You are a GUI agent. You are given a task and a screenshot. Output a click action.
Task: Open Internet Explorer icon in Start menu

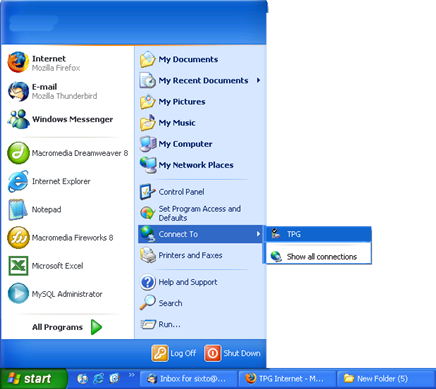[x=18, y=181]
